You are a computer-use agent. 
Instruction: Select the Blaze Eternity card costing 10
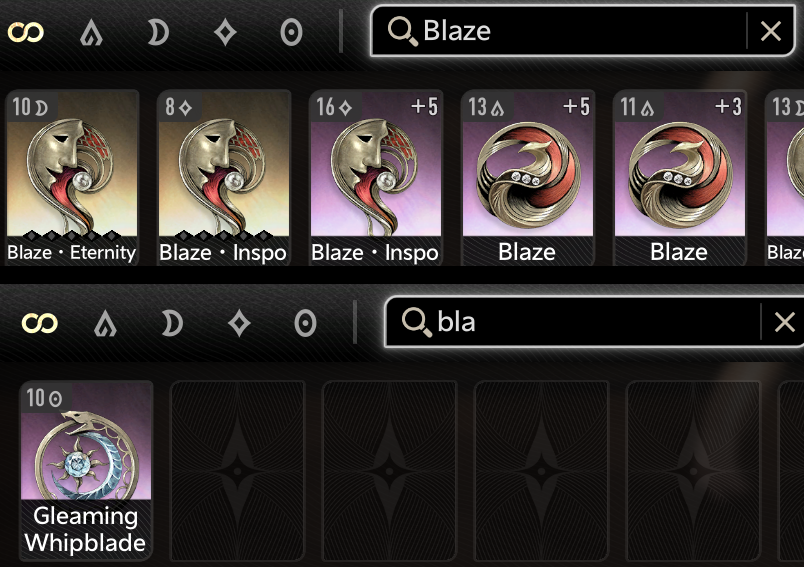72,177
